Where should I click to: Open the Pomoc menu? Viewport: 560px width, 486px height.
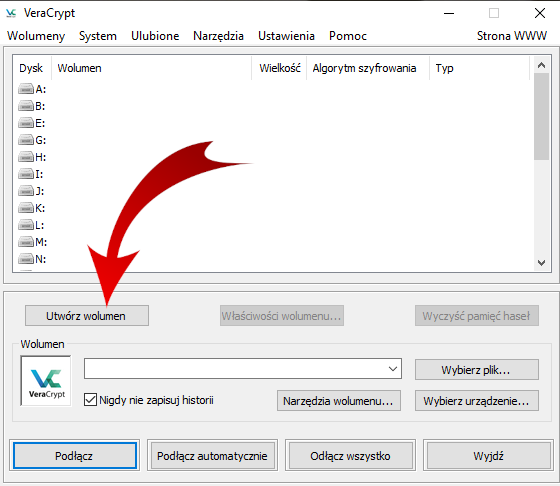pyautogui.click(x=348, y=36)
